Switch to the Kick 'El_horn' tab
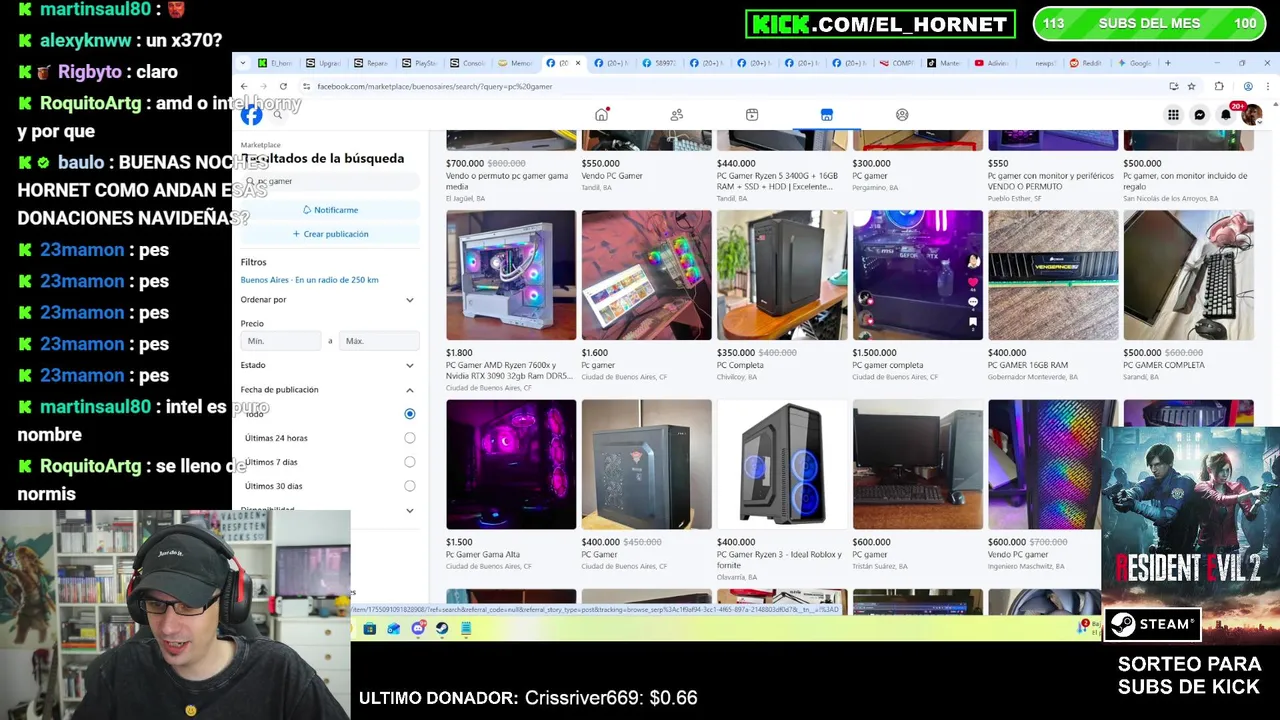This screenshot has width=1280, height=720. click(x=276, y=63)
